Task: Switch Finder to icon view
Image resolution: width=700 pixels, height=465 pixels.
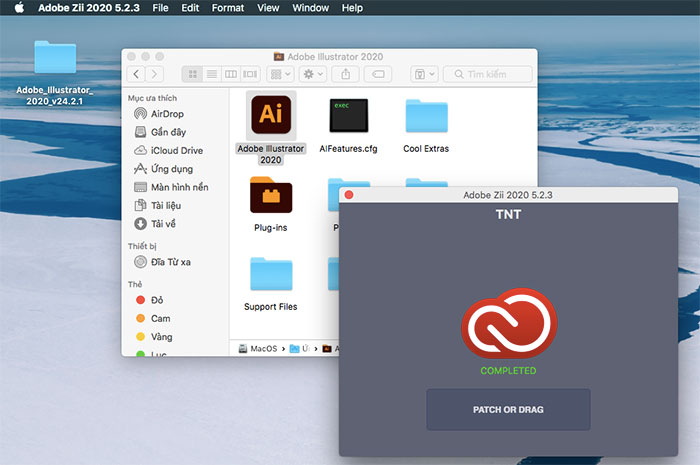Action: click(x=192, y=74)
